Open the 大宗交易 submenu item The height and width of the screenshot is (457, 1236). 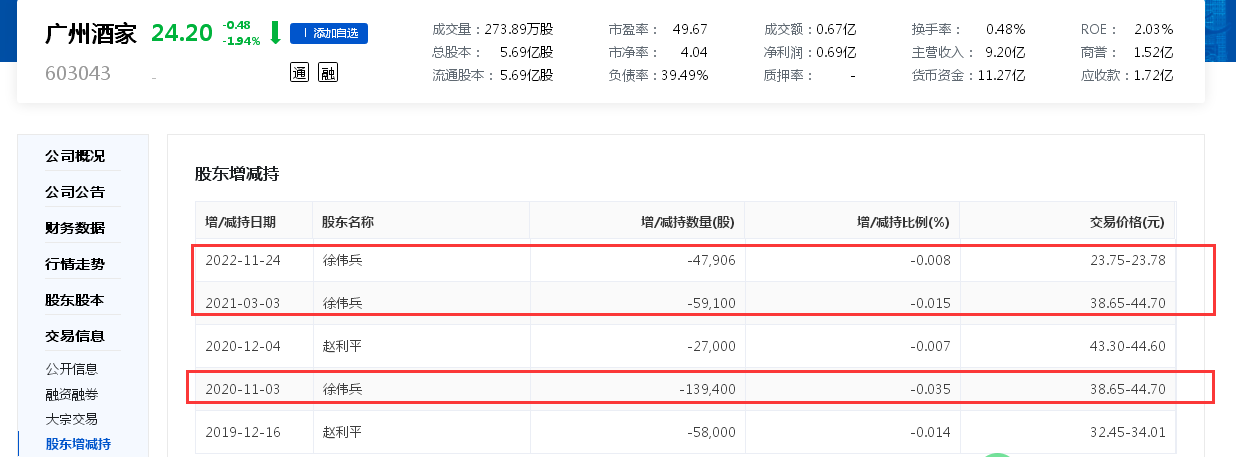point(72,419)
